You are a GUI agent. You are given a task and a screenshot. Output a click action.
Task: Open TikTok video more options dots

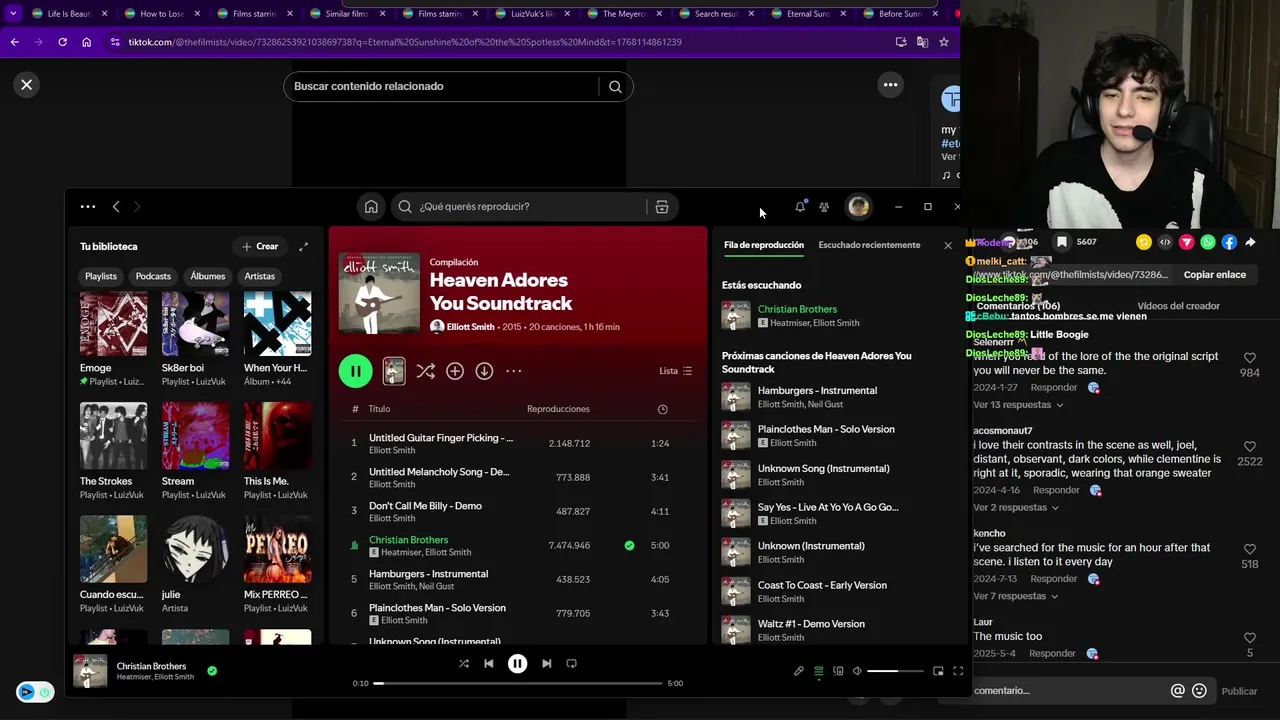click(890, 85)
